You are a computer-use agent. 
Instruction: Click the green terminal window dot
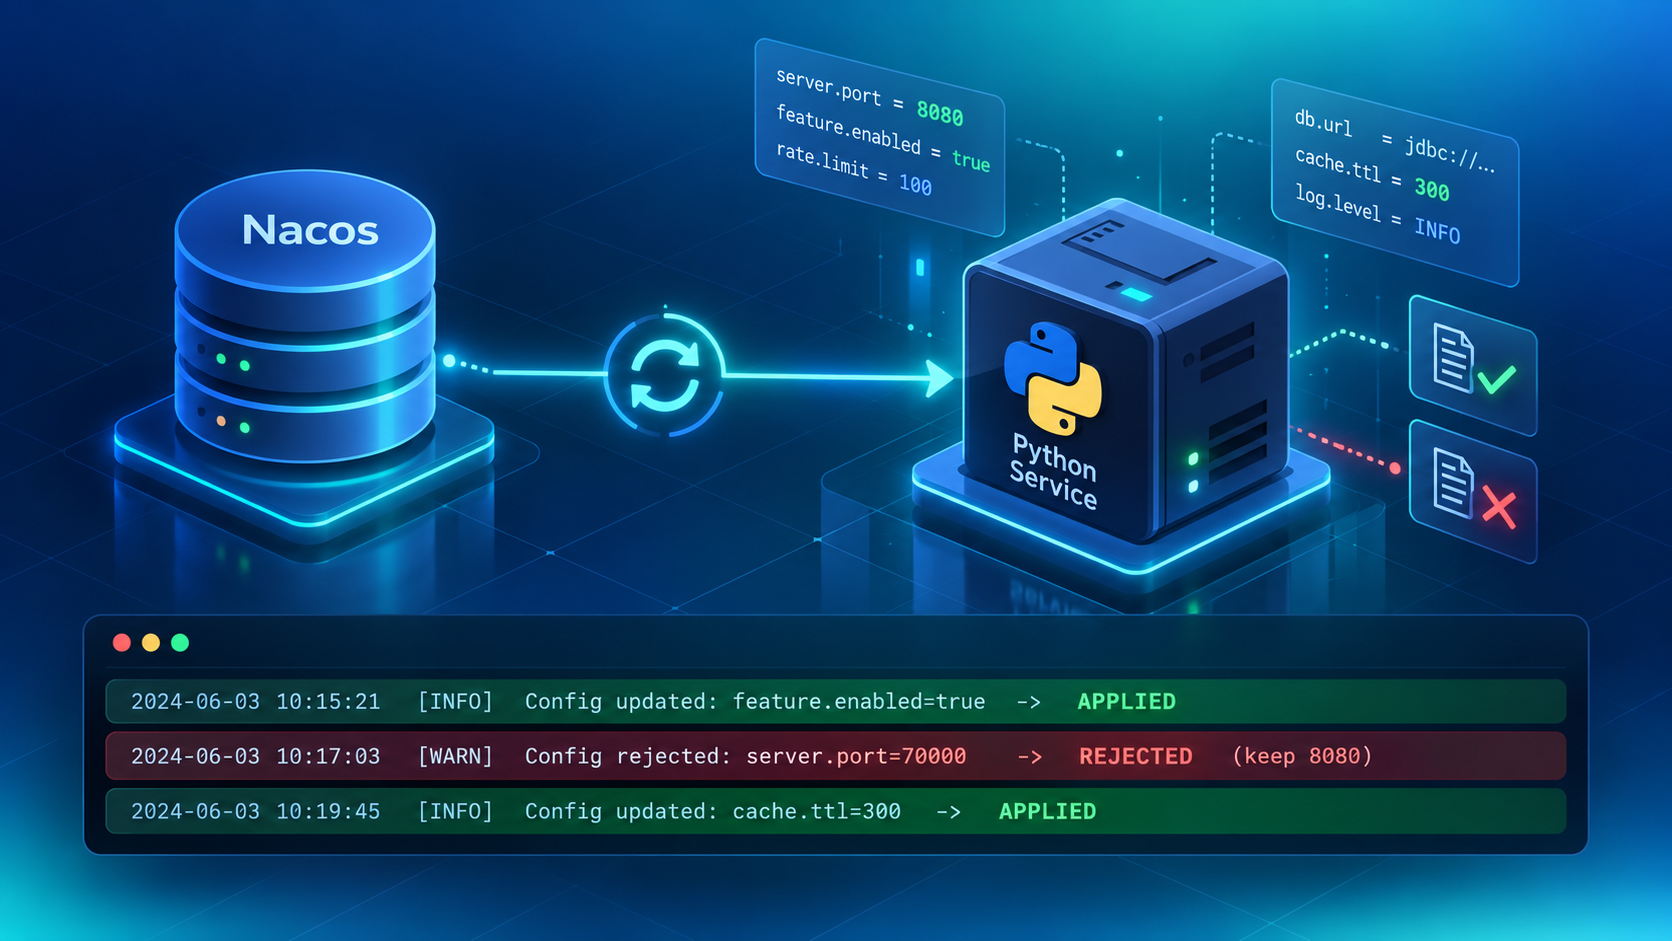click(x=180, y=642)
